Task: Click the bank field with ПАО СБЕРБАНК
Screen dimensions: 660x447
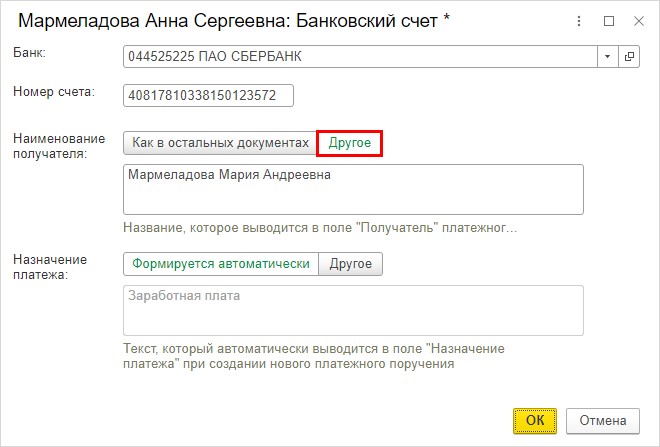Action: pyautogui.click(x=360, y=56)
